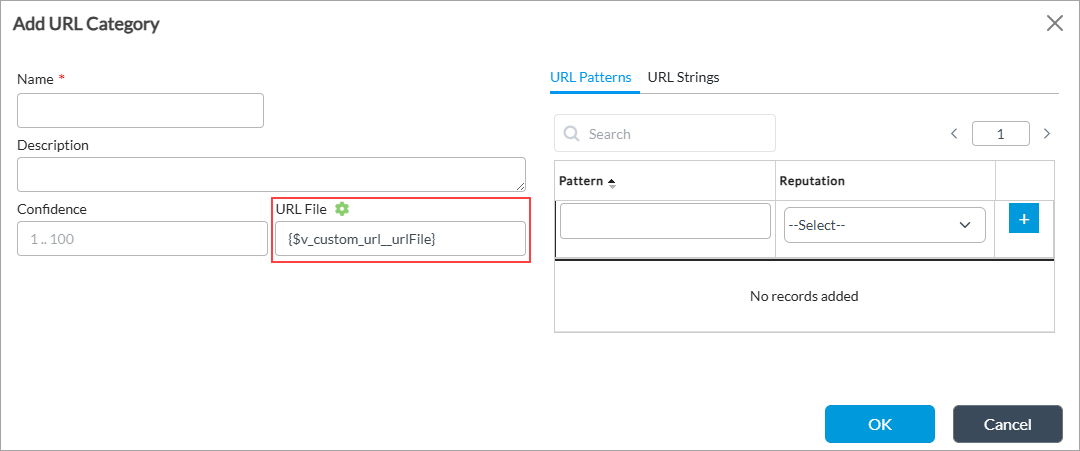
Task: Select the URL Patterns tab
Action: (x=591, y=77)
